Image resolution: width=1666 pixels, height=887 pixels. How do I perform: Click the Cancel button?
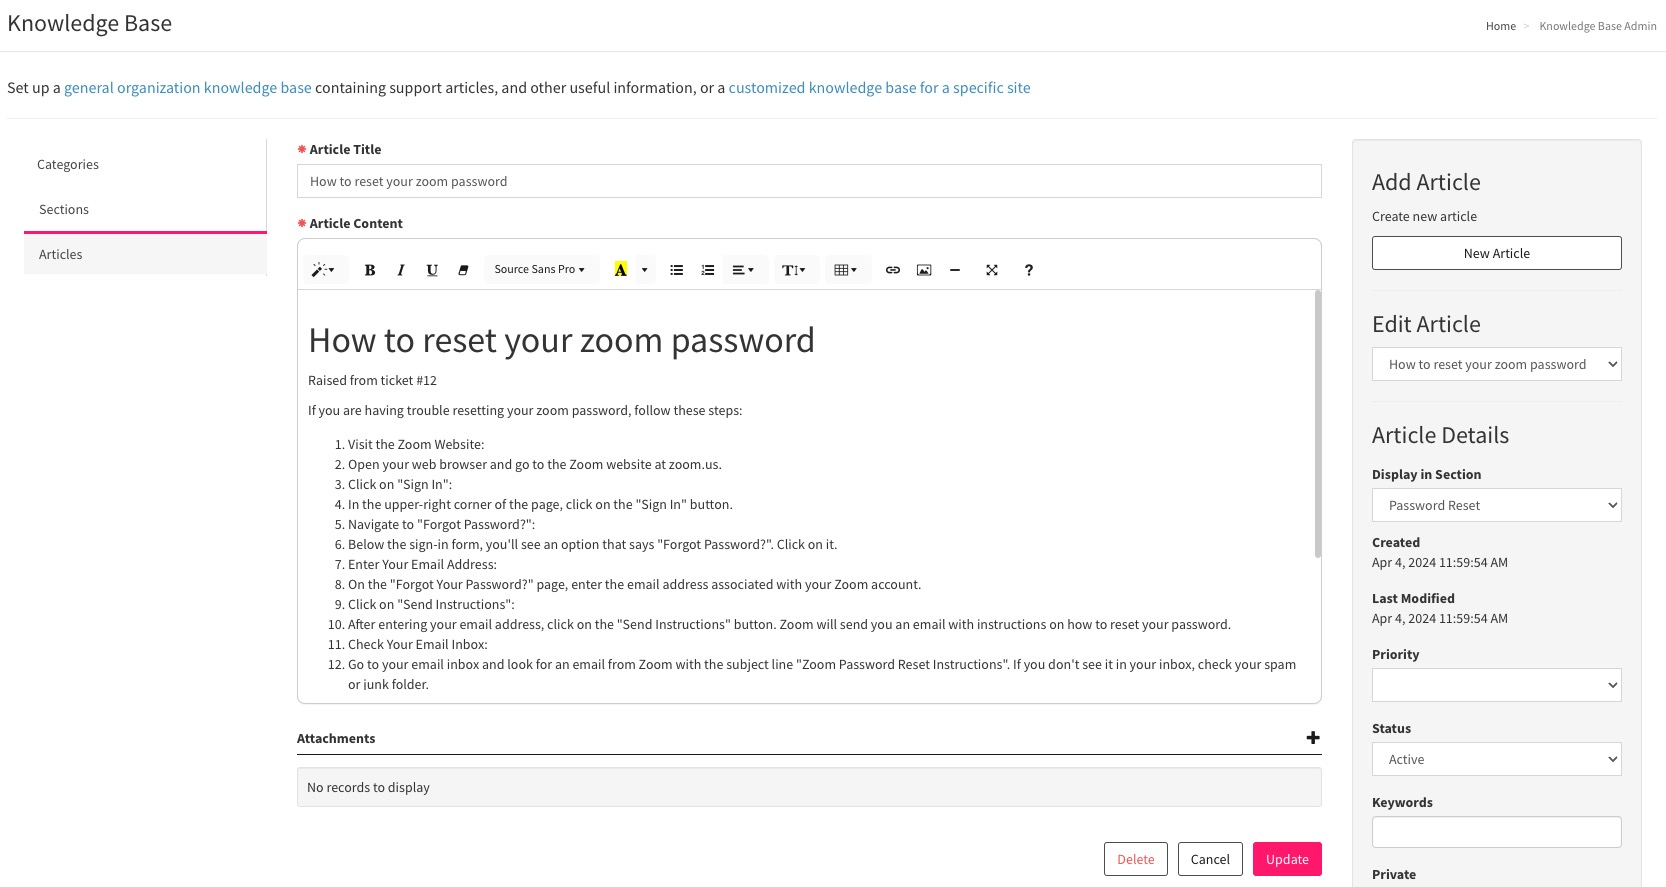(x=1210, y=859)
